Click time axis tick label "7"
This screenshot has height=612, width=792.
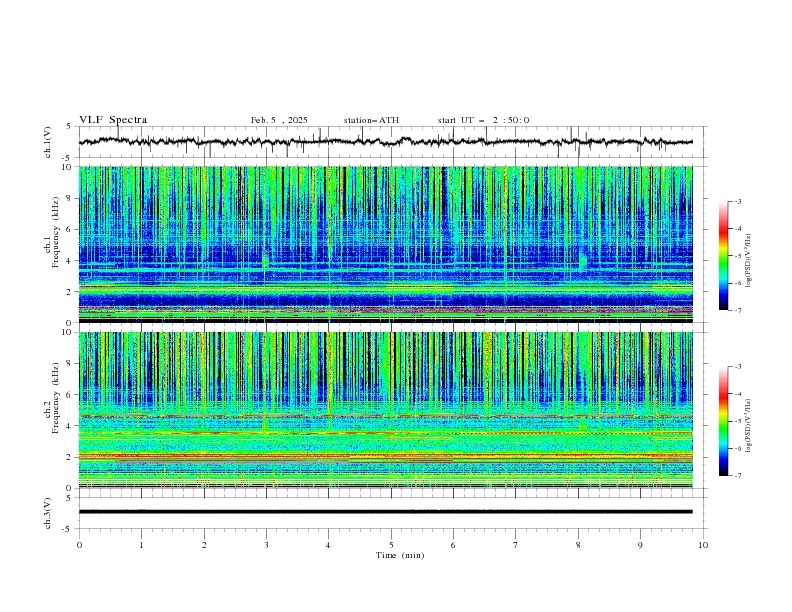[516, 545]
